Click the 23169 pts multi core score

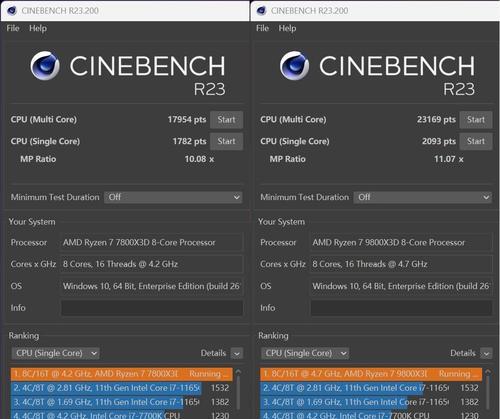point(436,120)
